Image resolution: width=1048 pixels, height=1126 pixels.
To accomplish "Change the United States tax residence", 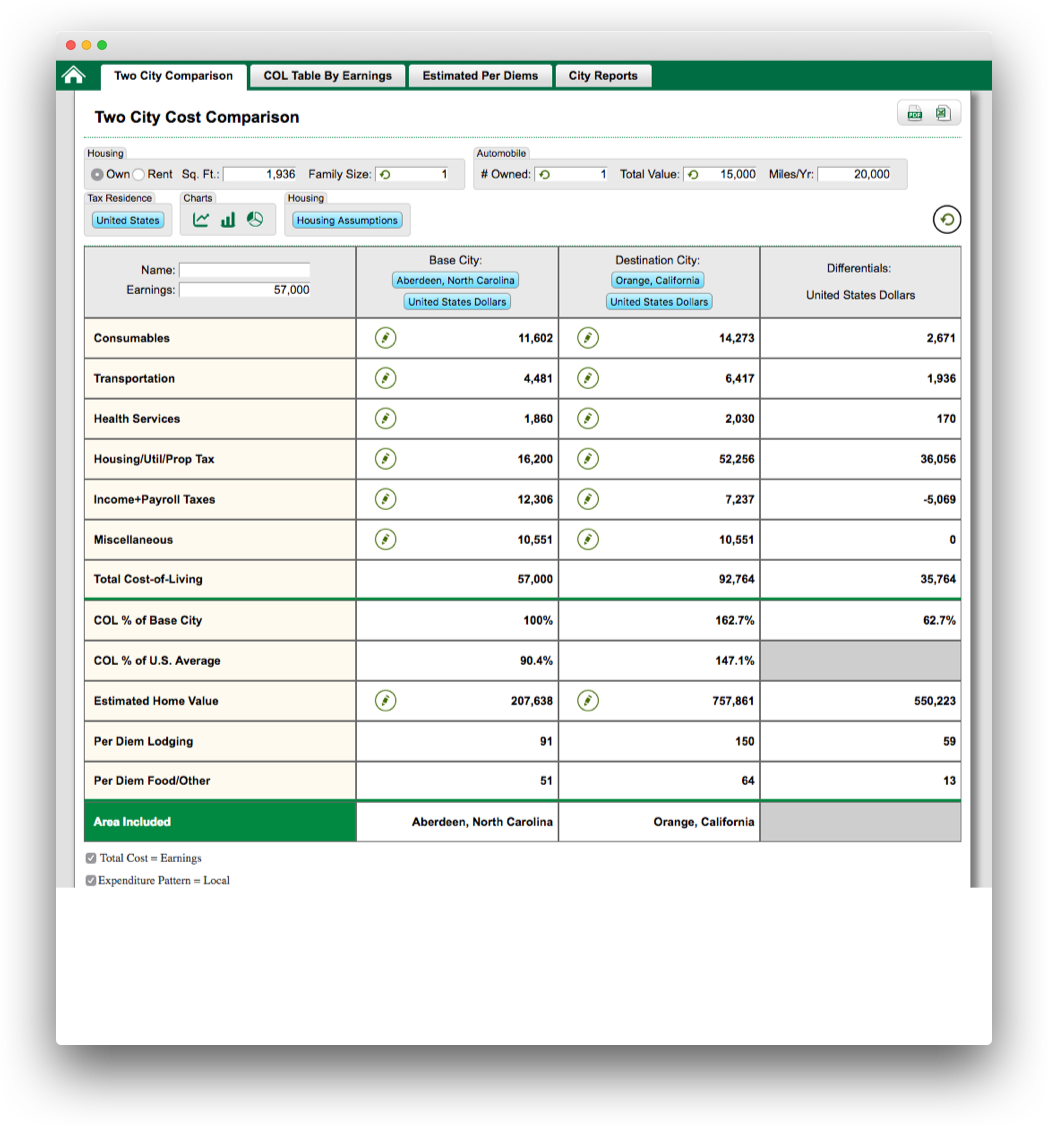I will 128,220.
